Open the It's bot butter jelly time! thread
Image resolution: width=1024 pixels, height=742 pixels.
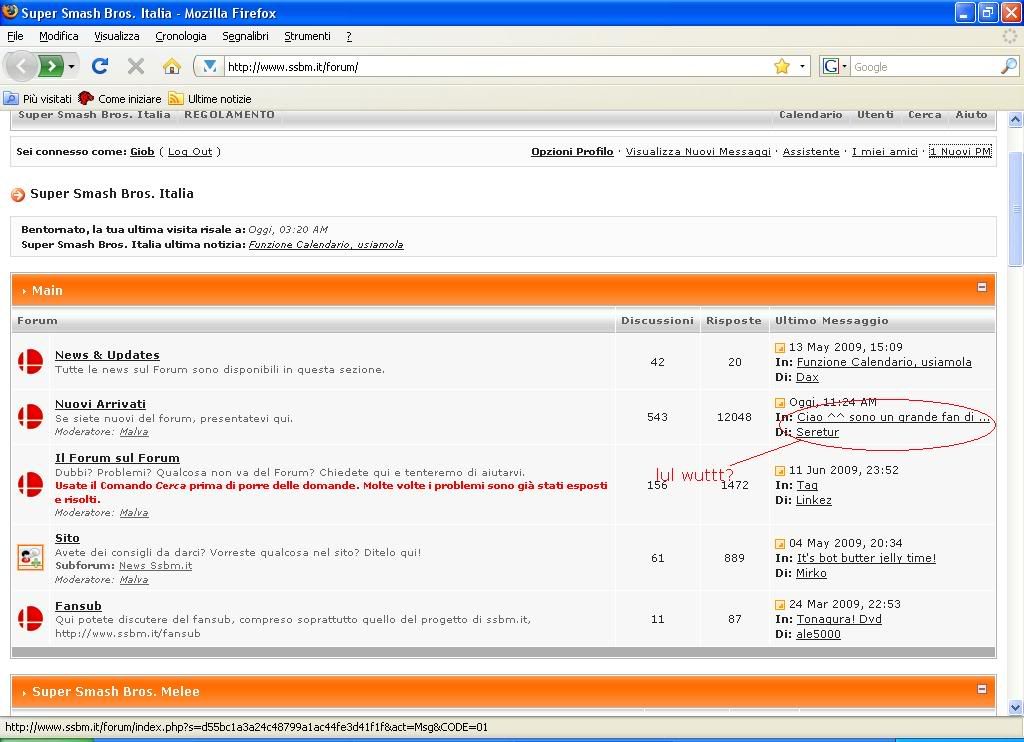click(867, 558)
